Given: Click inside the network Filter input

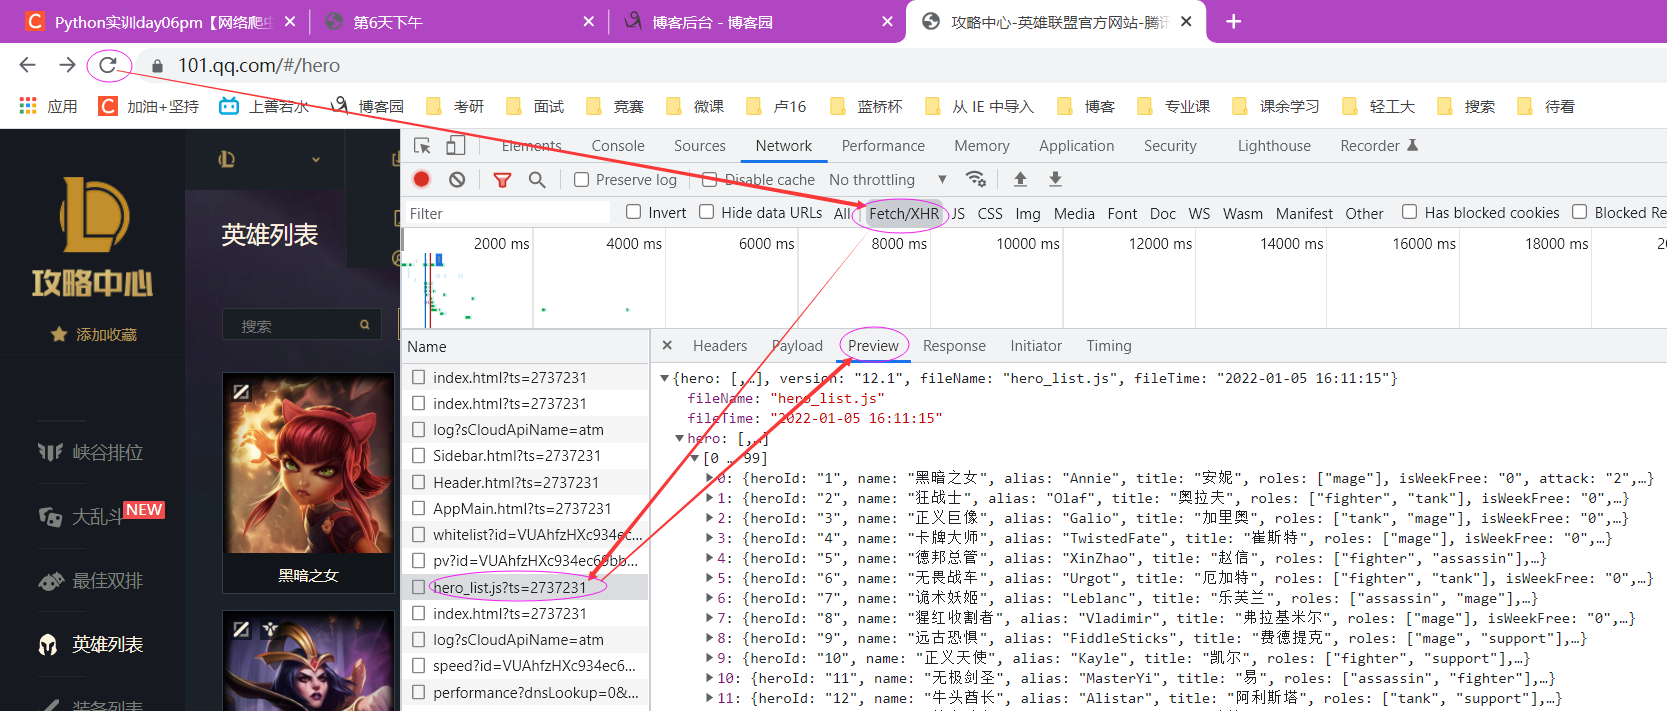Looking at the screenshot, I should coord(508,213).
